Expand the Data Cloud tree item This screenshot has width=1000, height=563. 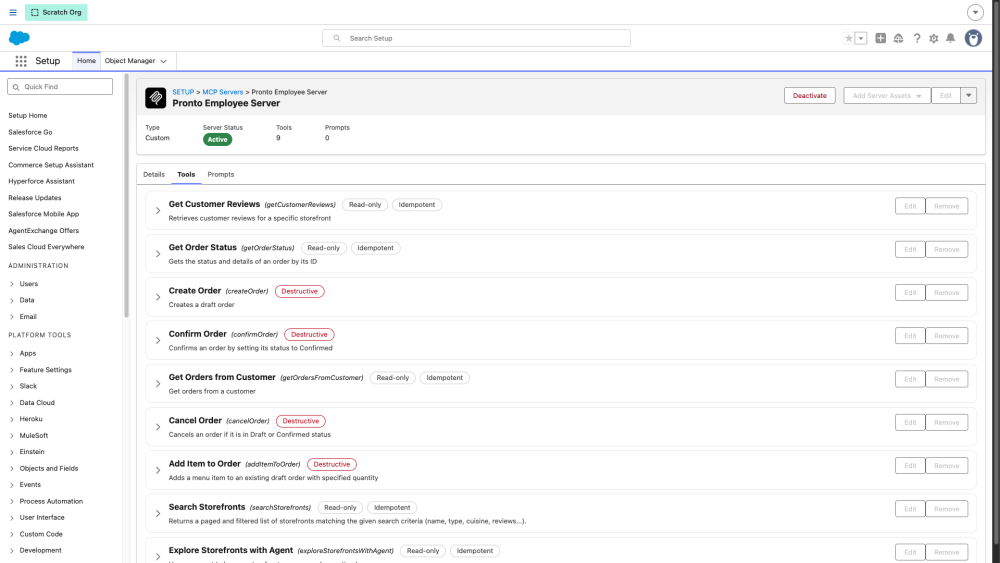pyautogui.click(x=11, y=403)
